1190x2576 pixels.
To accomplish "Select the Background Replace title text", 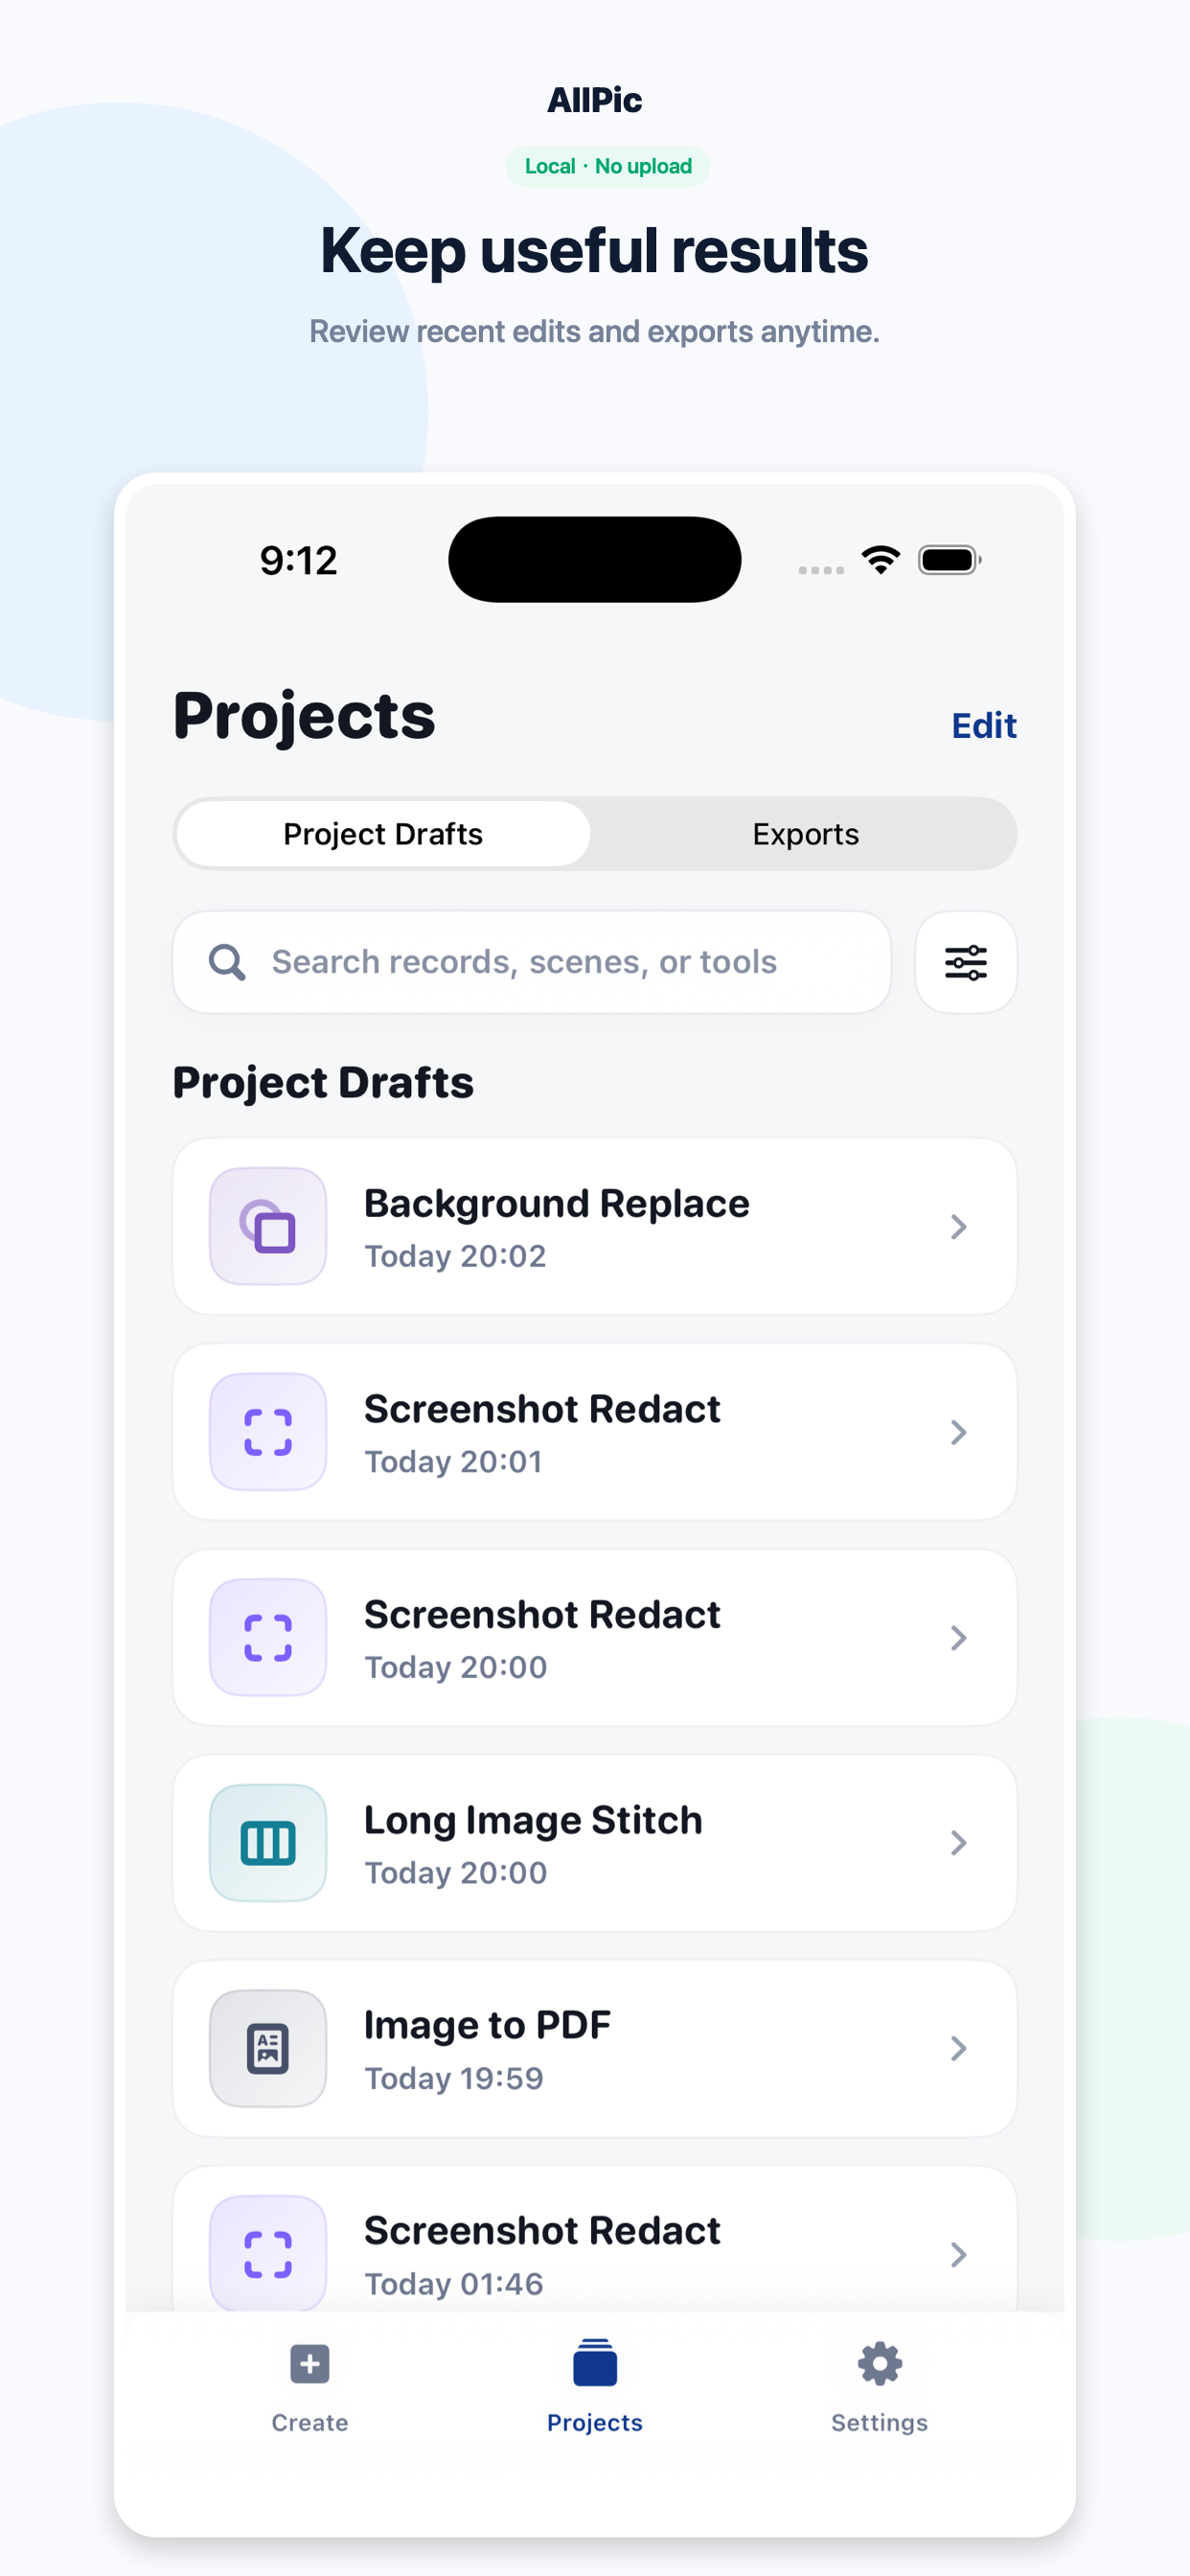I will point(556,1203).
